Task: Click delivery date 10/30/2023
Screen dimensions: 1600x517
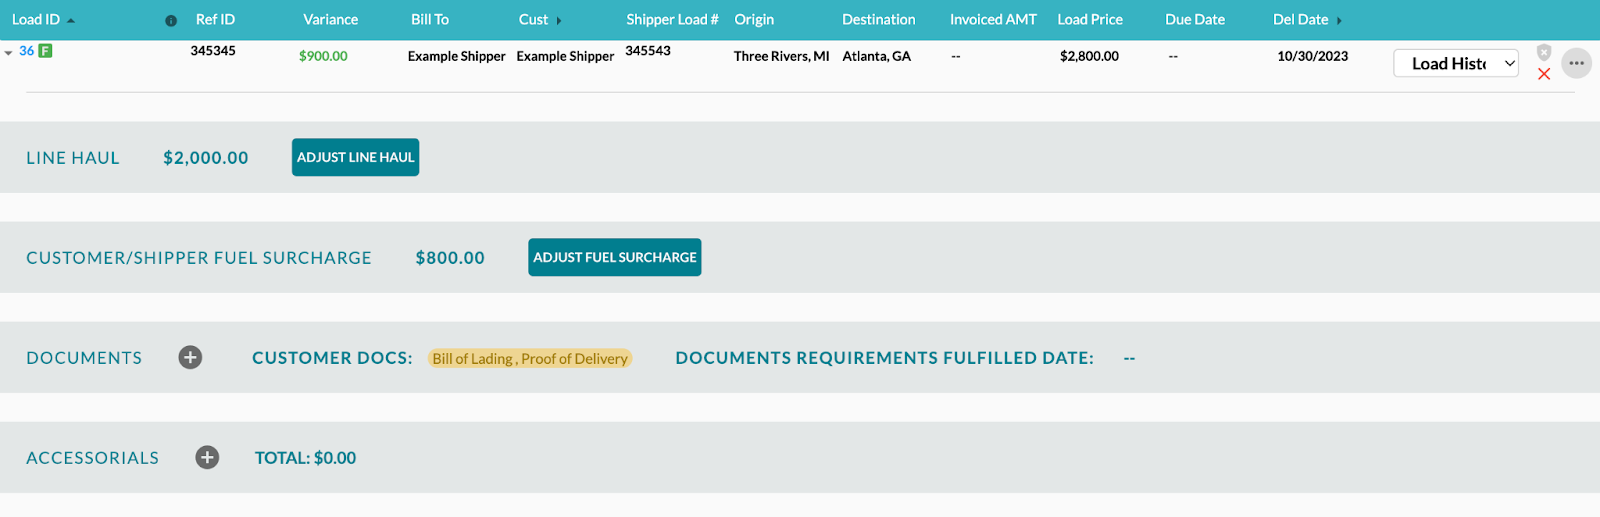Action: (x=1312, y=56)
